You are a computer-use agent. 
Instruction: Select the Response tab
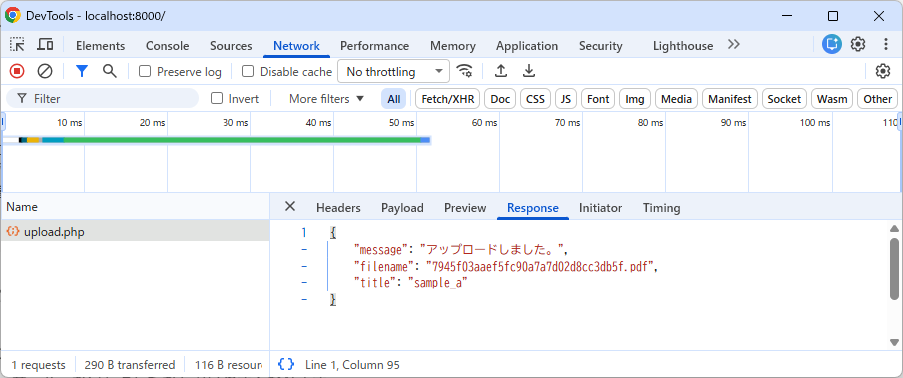click(533, 208)
